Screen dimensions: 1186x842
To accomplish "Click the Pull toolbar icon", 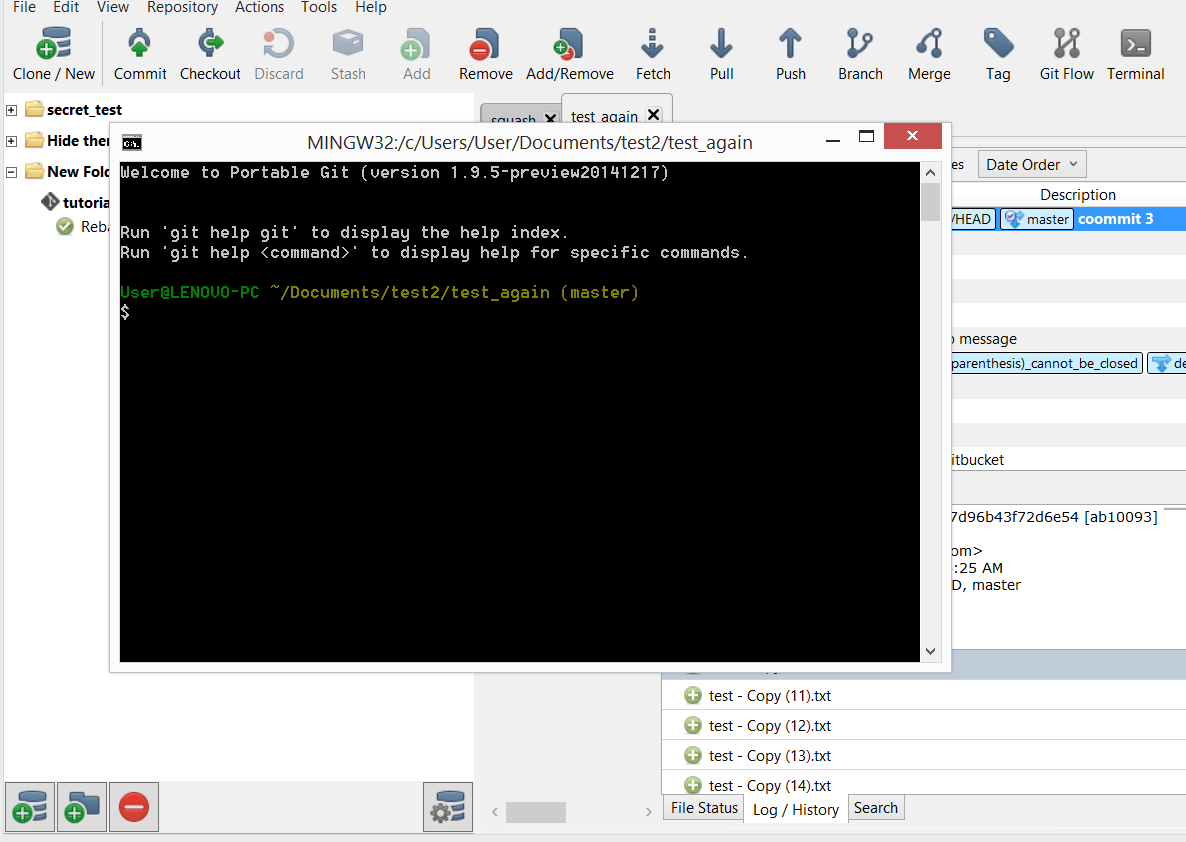I will coord(722,44).
